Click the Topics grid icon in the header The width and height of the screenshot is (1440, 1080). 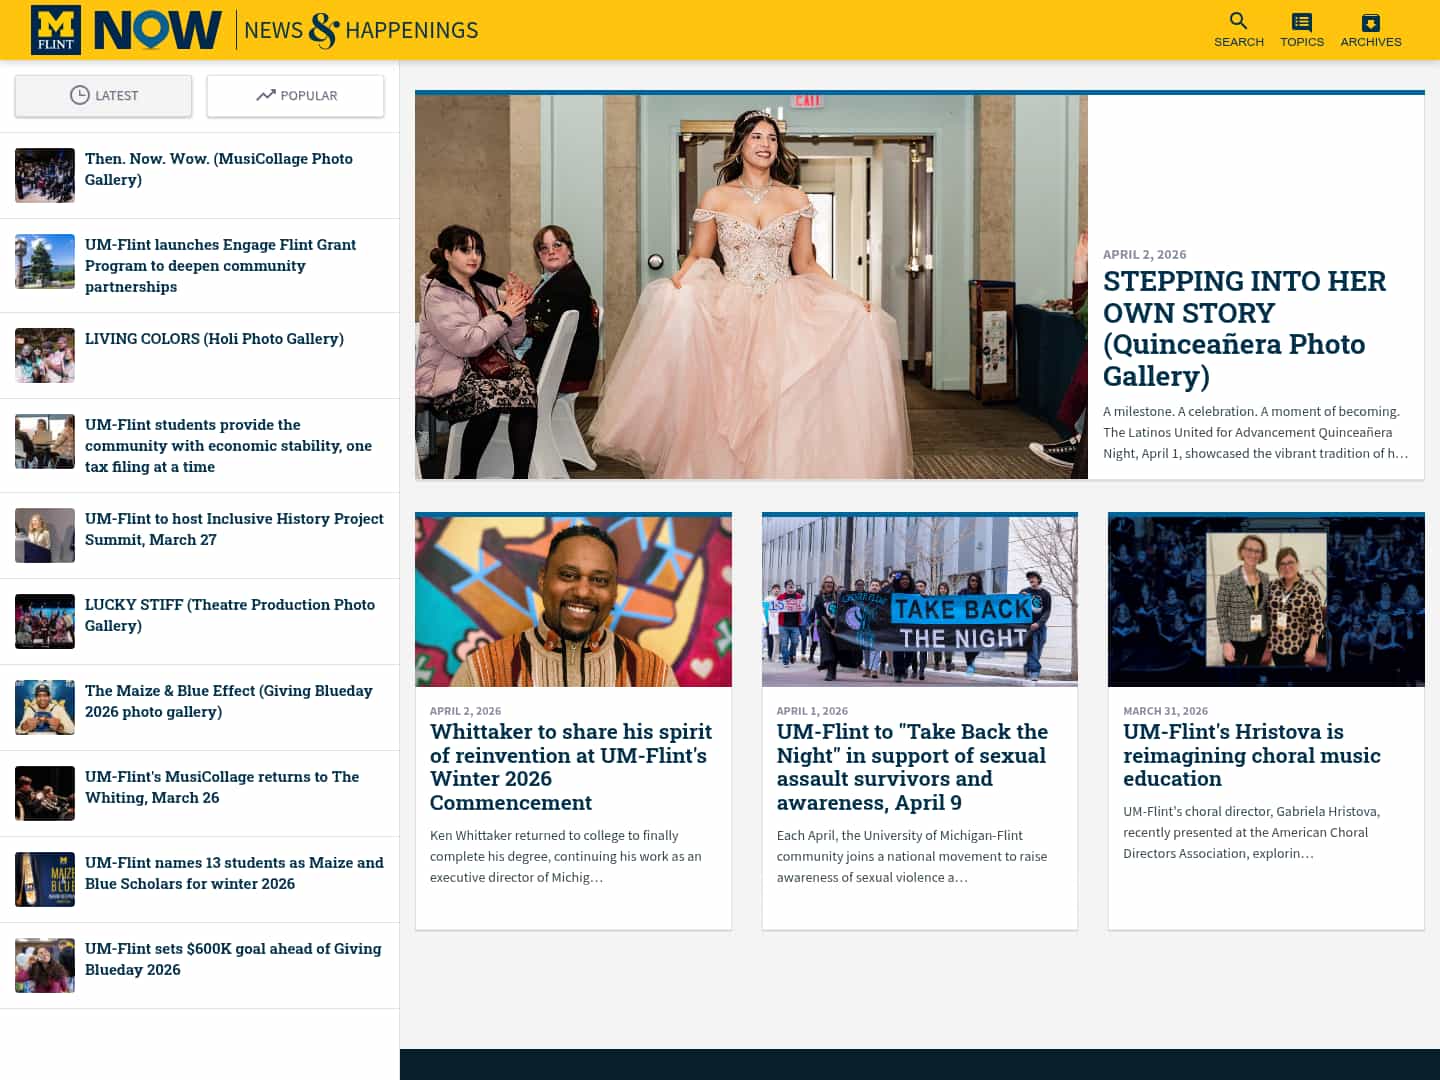1301,20
